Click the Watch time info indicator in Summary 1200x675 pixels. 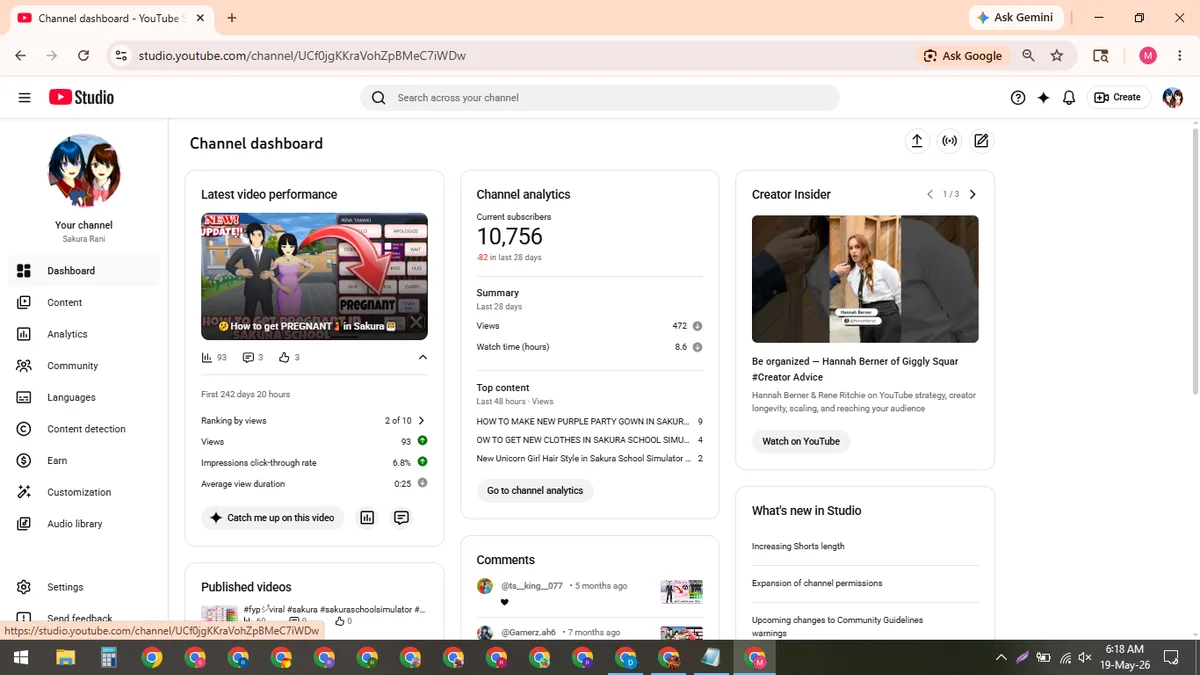point(697,347)
